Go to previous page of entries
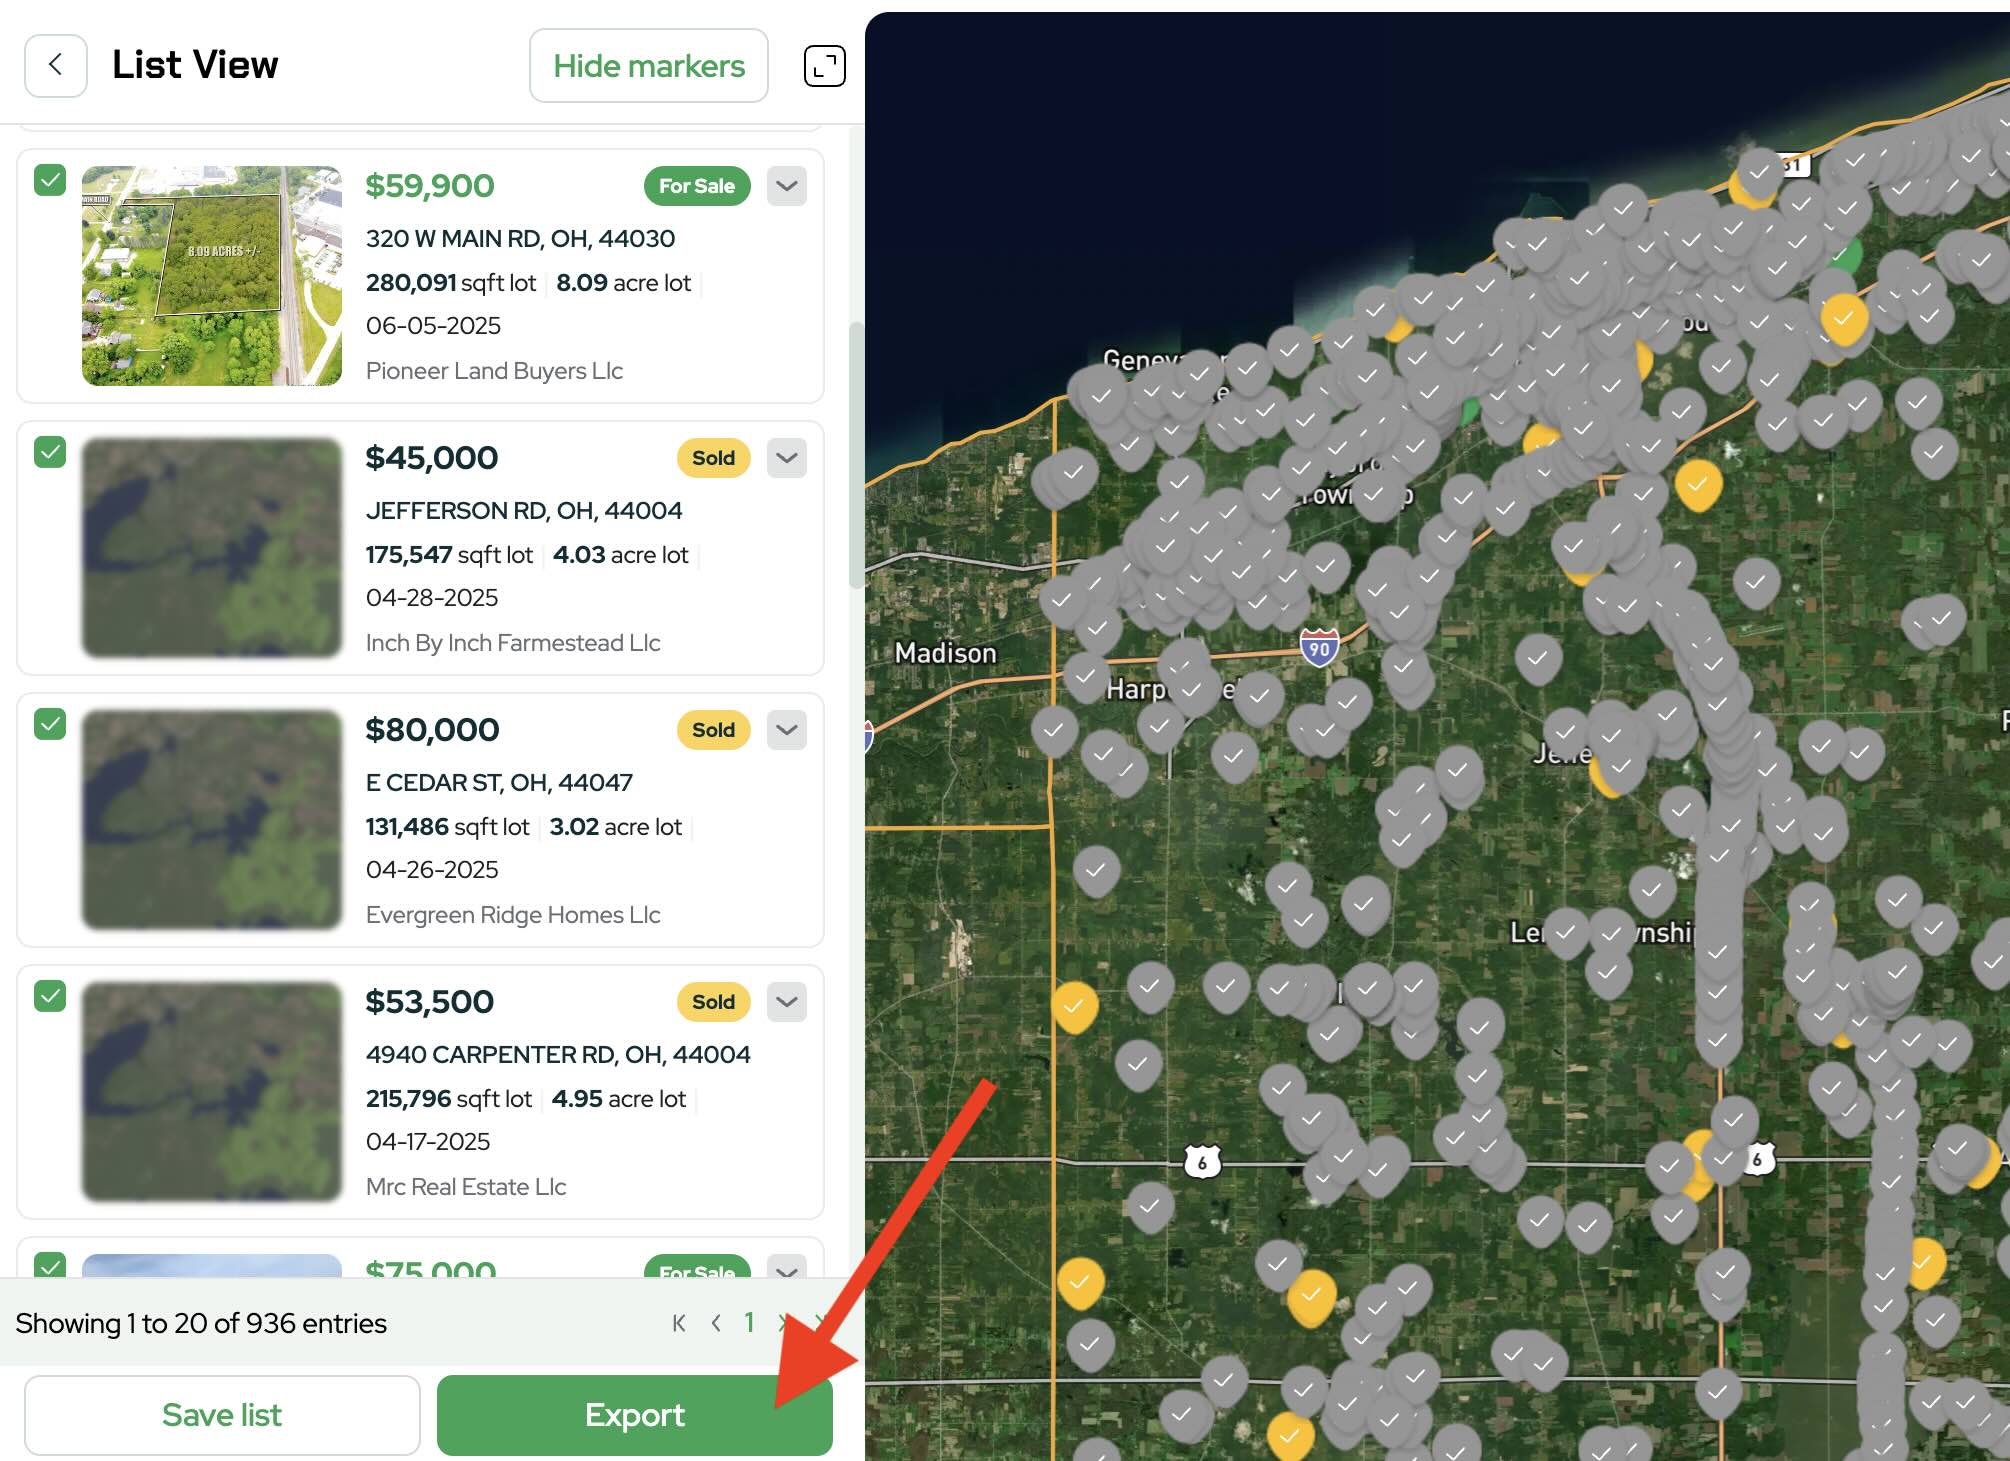2010x1461 pixels. 716,1323
